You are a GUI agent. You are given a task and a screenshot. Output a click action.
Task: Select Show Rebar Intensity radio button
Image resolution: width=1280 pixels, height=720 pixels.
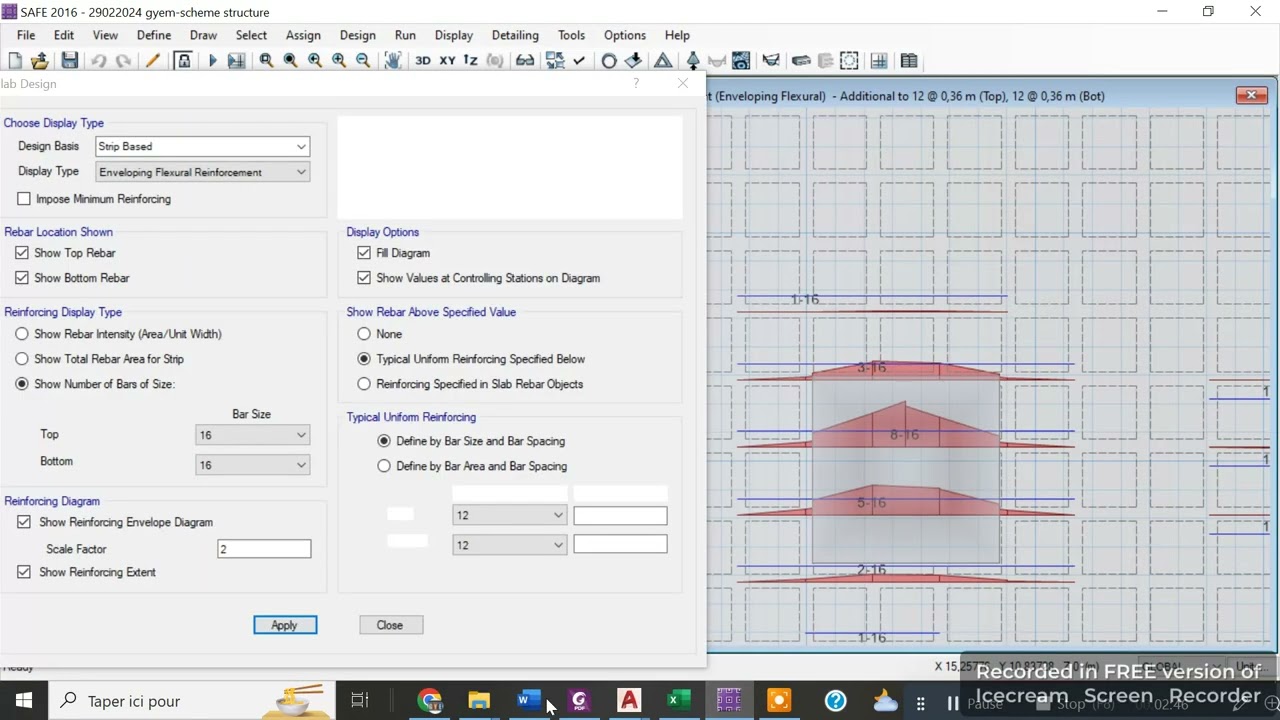(22, 334)
